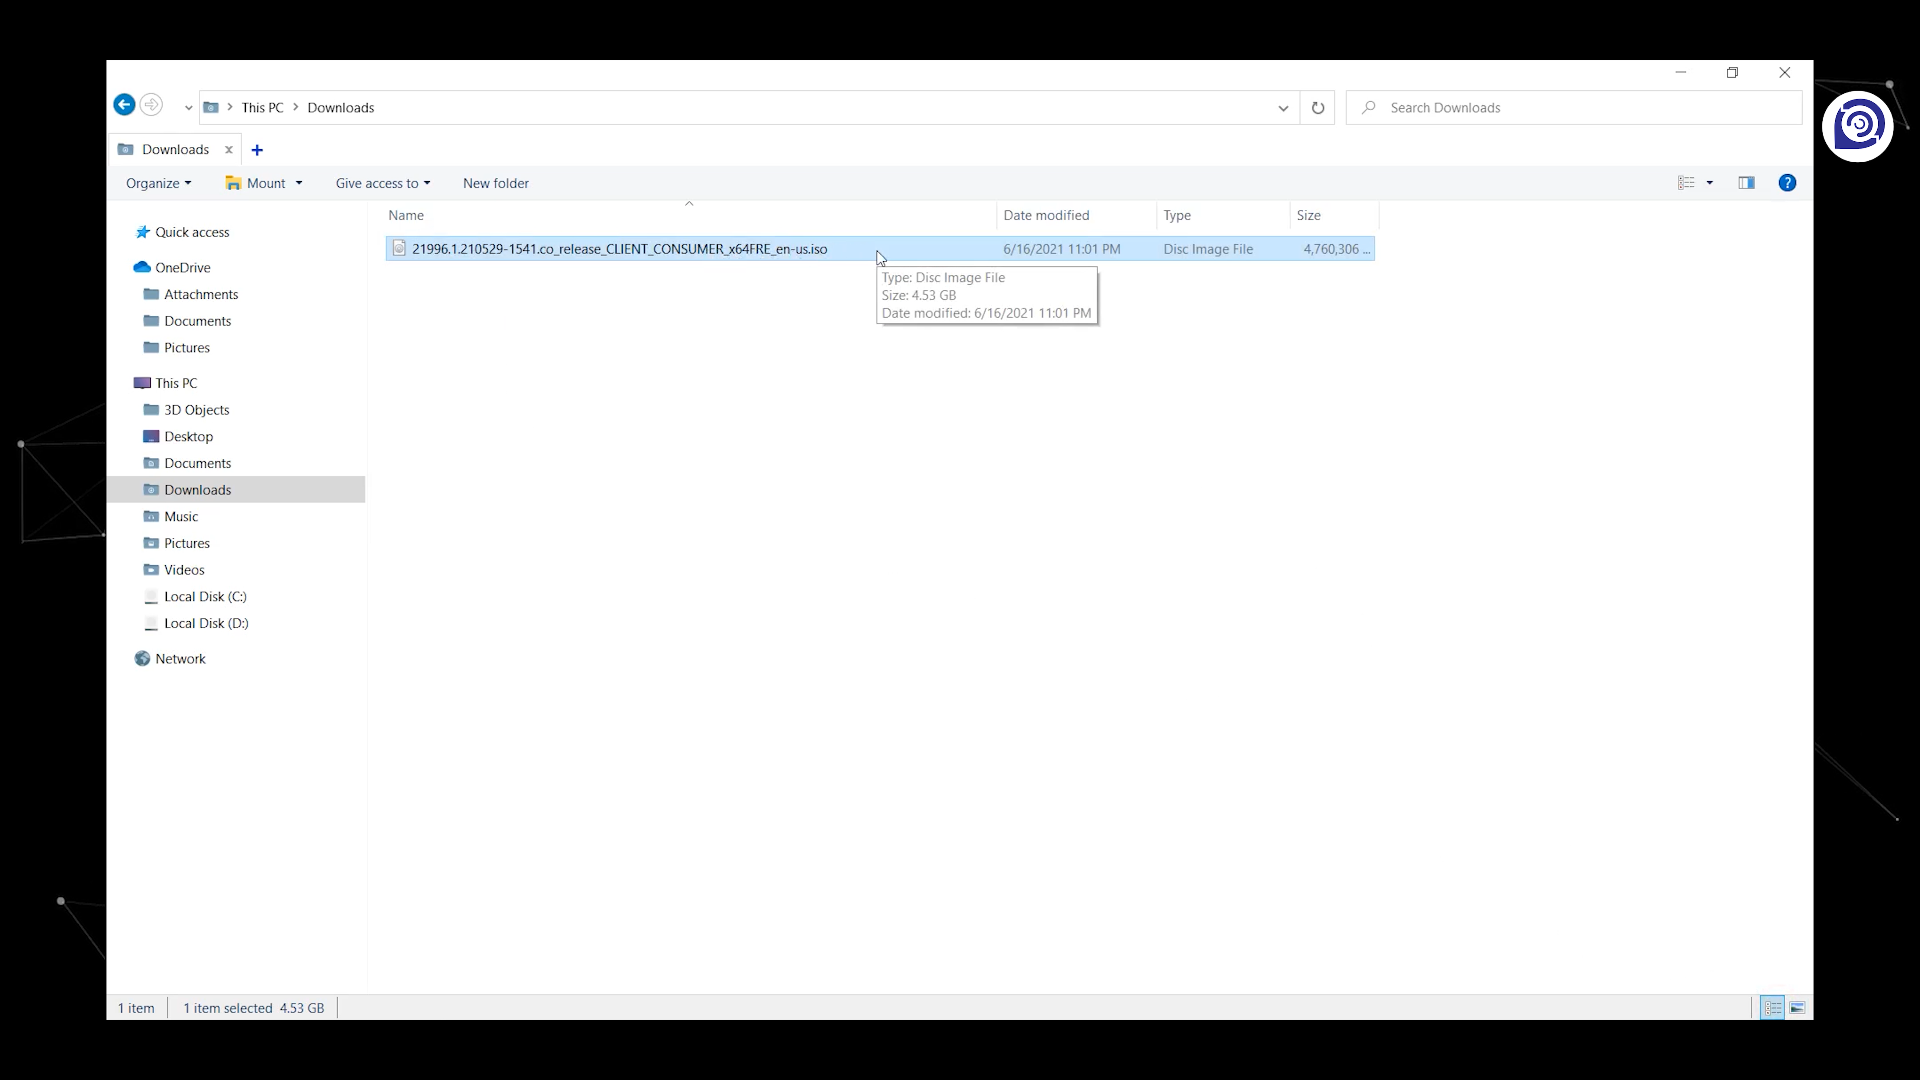Viewport: 1920px width, 1080px height.
Task: Toggle the preview pane icon
Action: (1746, 182)
